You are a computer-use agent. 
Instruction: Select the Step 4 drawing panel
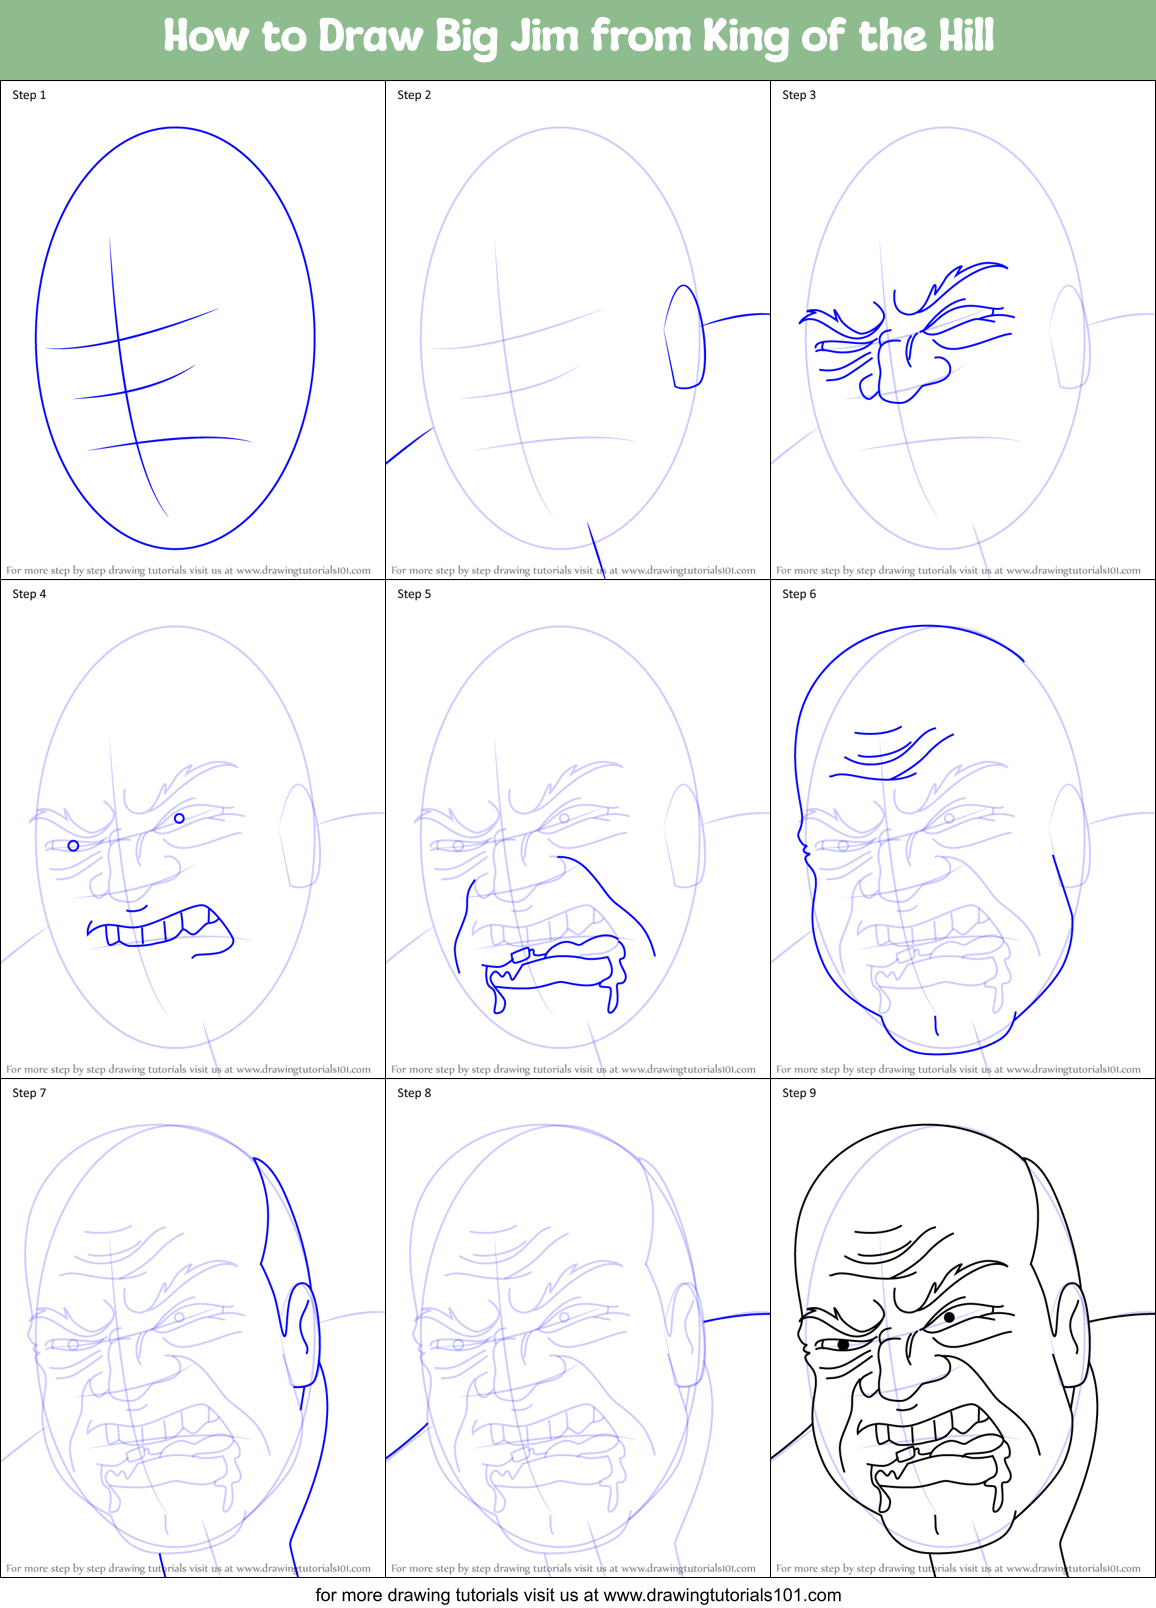tap(193, 829)
